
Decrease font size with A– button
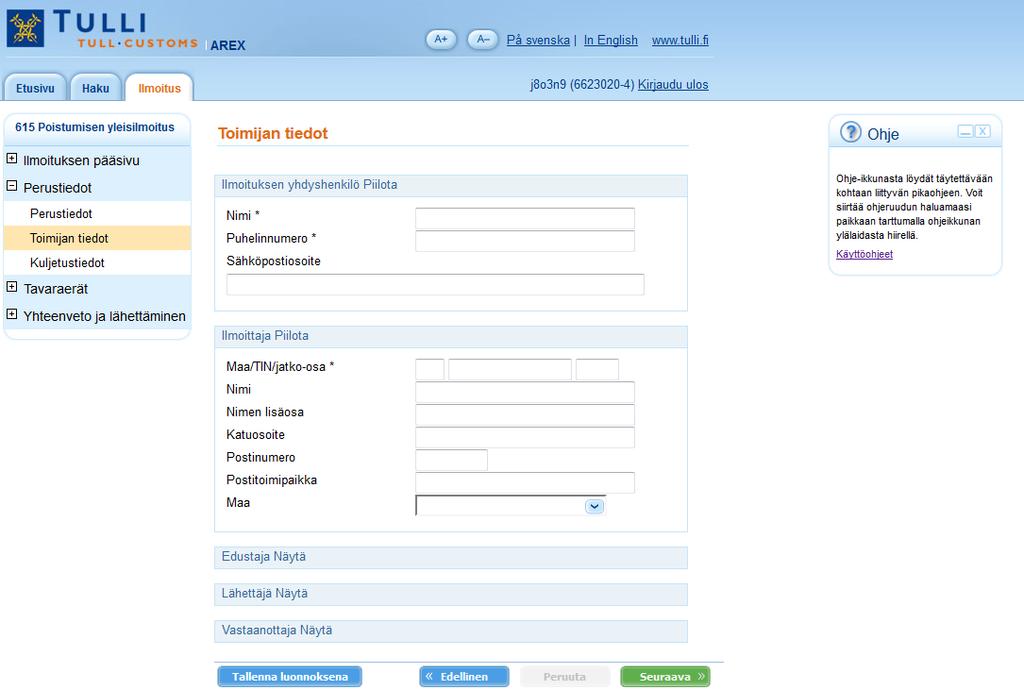coord(483,39)
